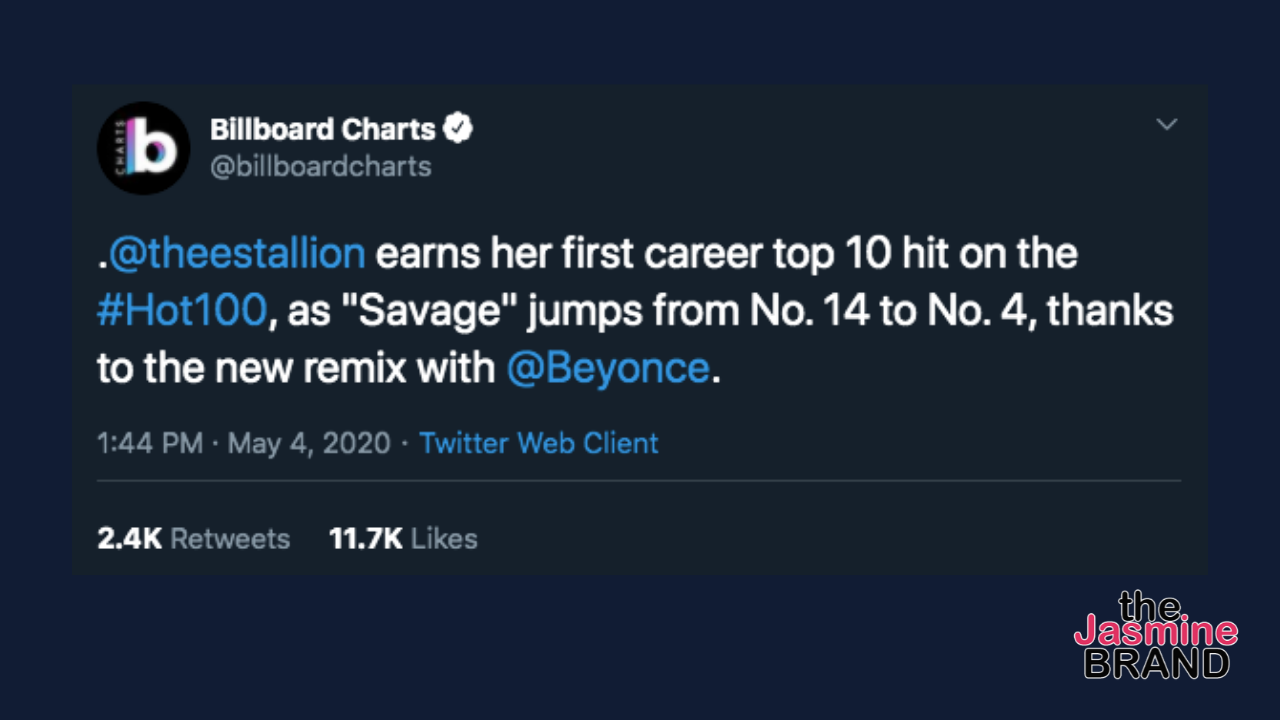The width and height of the screenshot is (1280, 720).
Task: Open the Billboard Charts display name
Action: 323,130
